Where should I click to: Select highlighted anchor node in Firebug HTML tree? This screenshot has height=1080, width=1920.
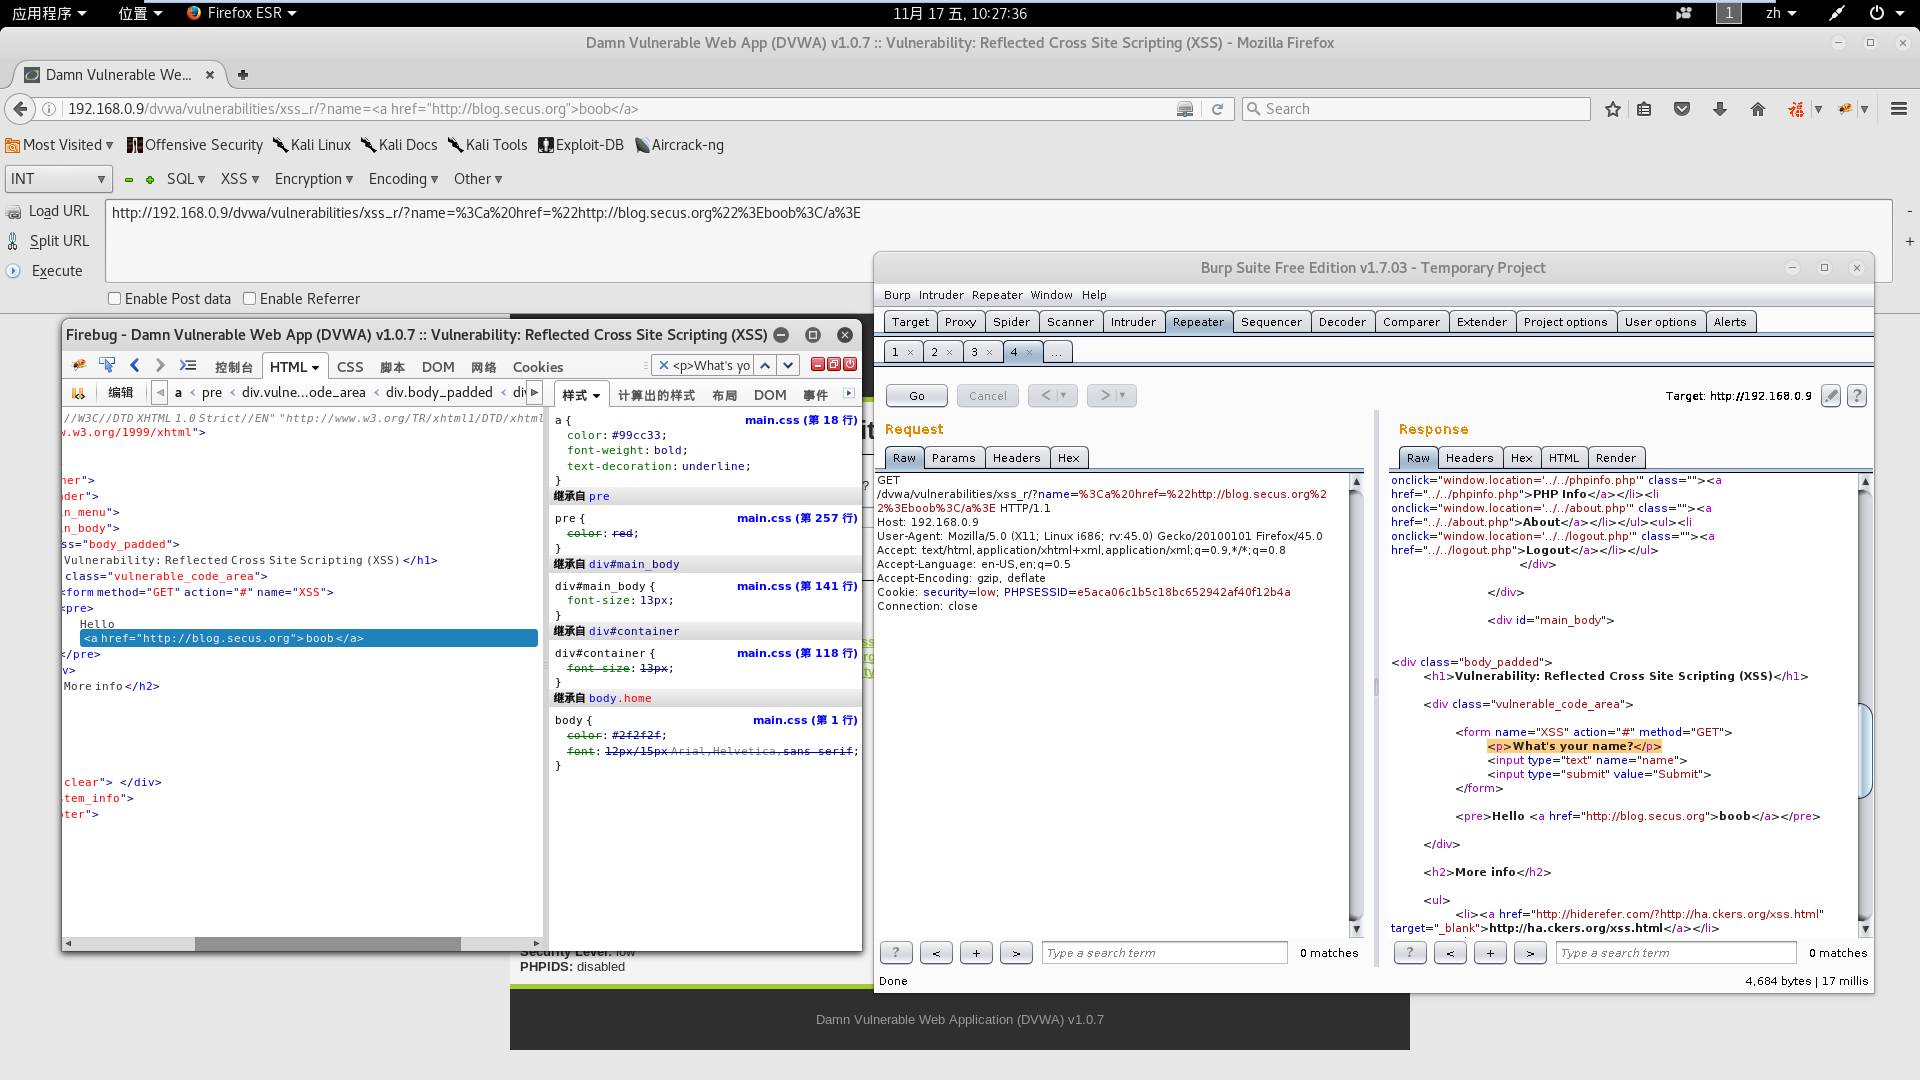click(309, 638)
